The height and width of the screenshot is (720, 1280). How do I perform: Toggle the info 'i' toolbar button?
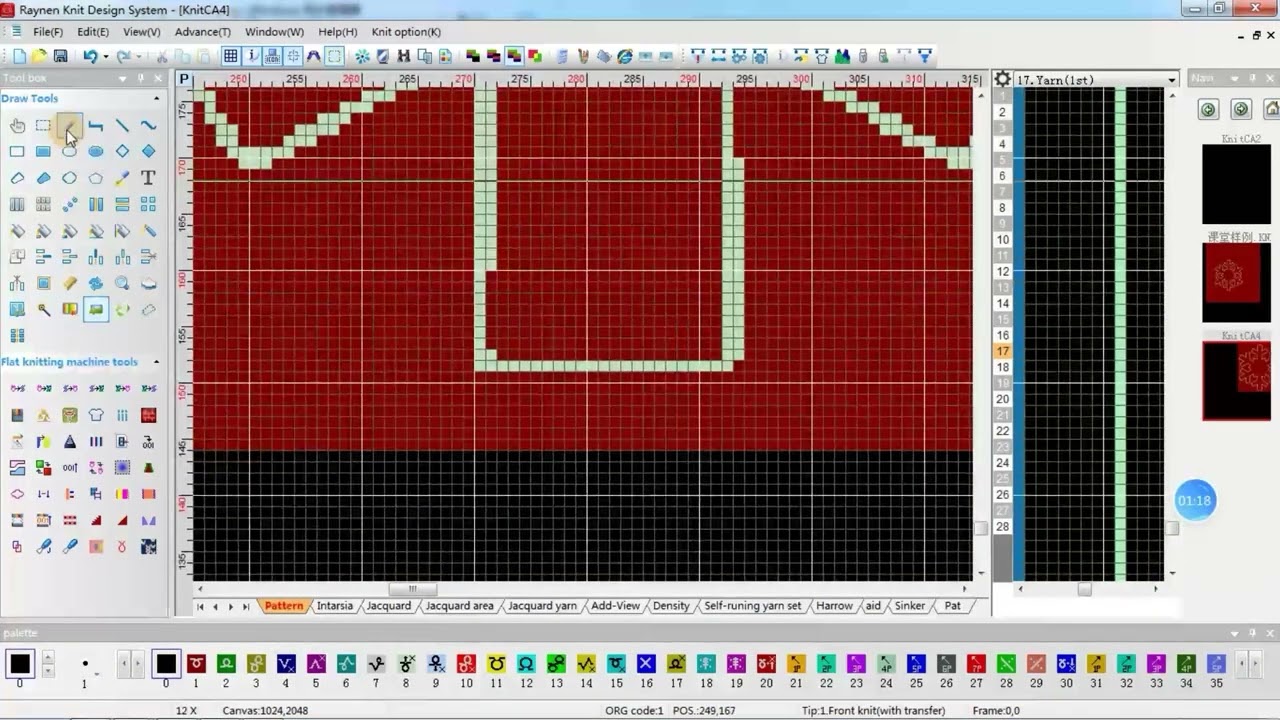252,56
